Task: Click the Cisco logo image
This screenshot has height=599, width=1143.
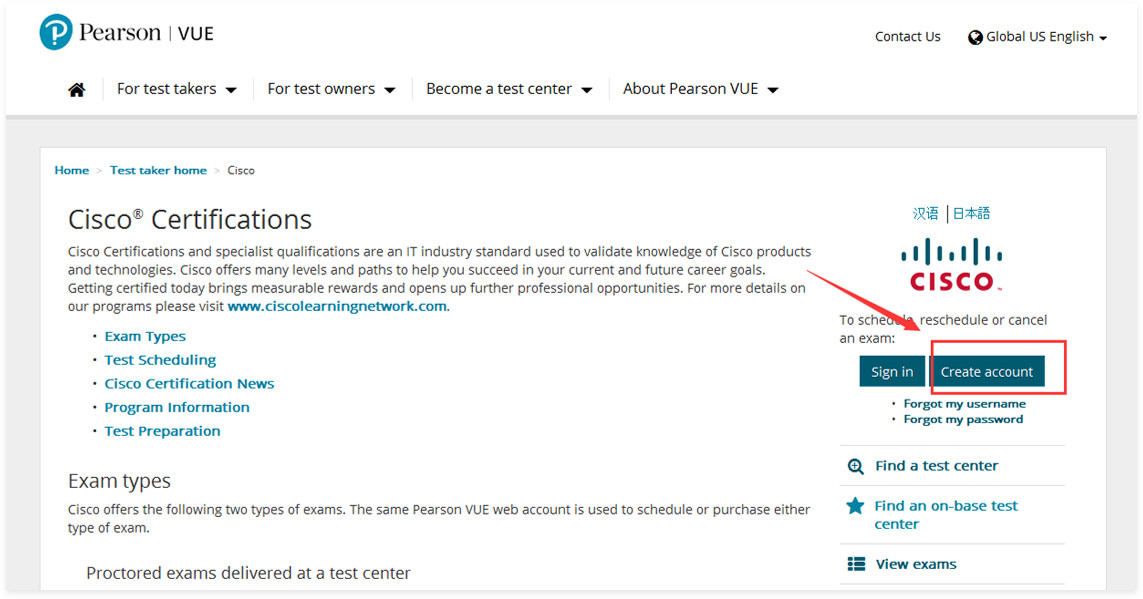Action: tap(951, 265)
